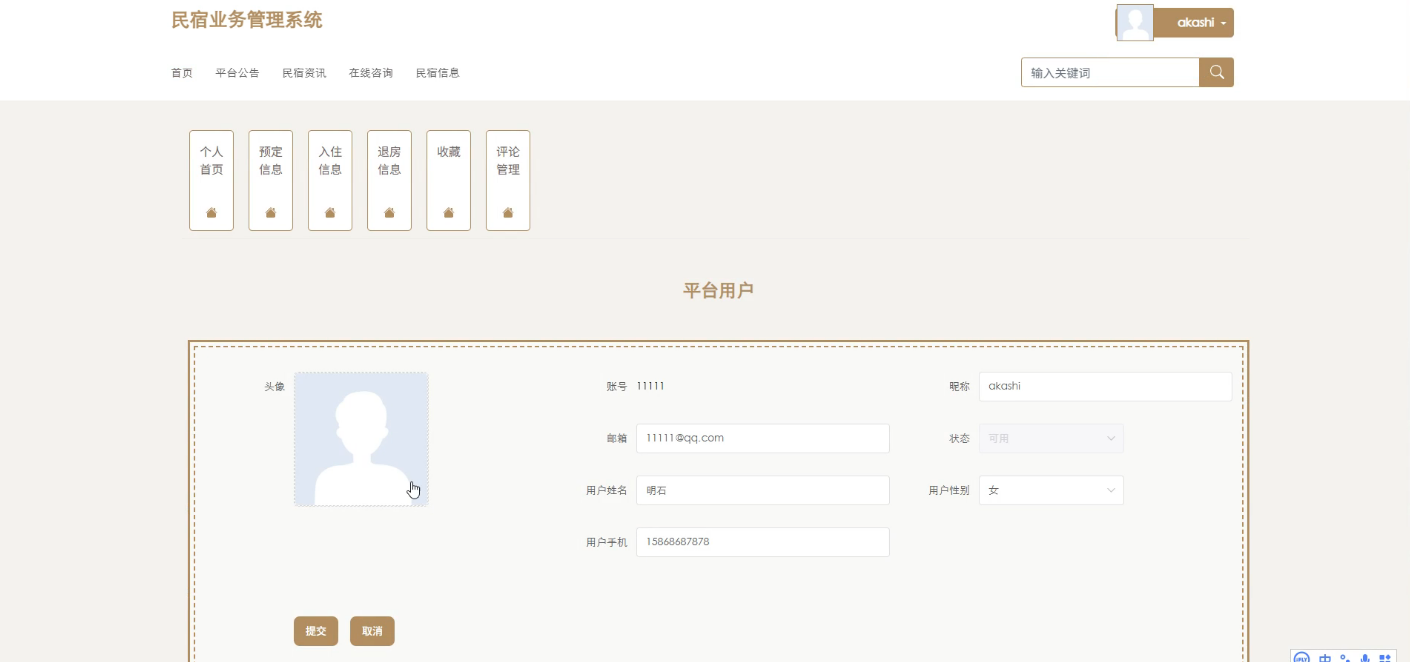Viewport: 1410px width, 662px height.
Task: Click the search magnifier icon button
Action: click(x=1216, y=72)
